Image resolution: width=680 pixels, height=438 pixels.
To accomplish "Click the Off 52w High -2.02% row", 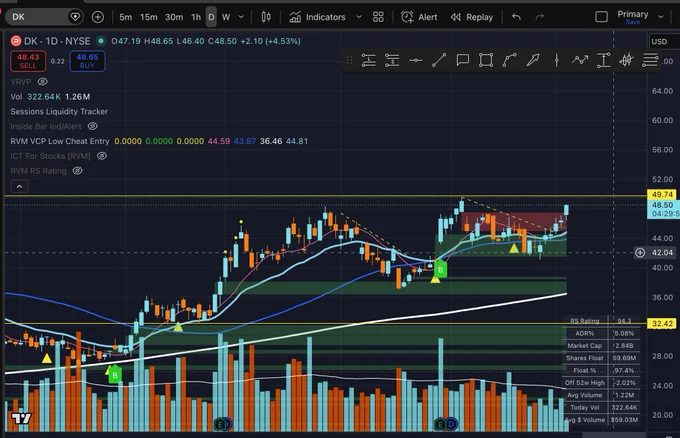I will pos(602,382).
